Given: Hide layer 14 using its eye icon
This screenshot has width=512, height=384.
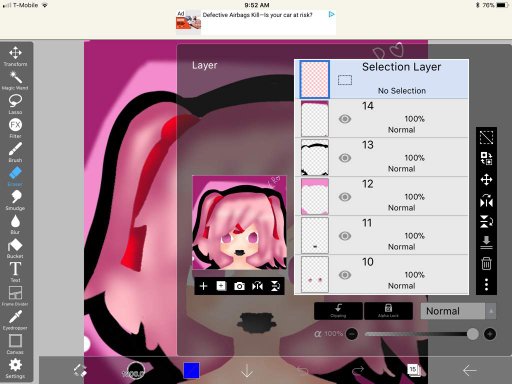Looking at the screenshot, I should point(345,119).
